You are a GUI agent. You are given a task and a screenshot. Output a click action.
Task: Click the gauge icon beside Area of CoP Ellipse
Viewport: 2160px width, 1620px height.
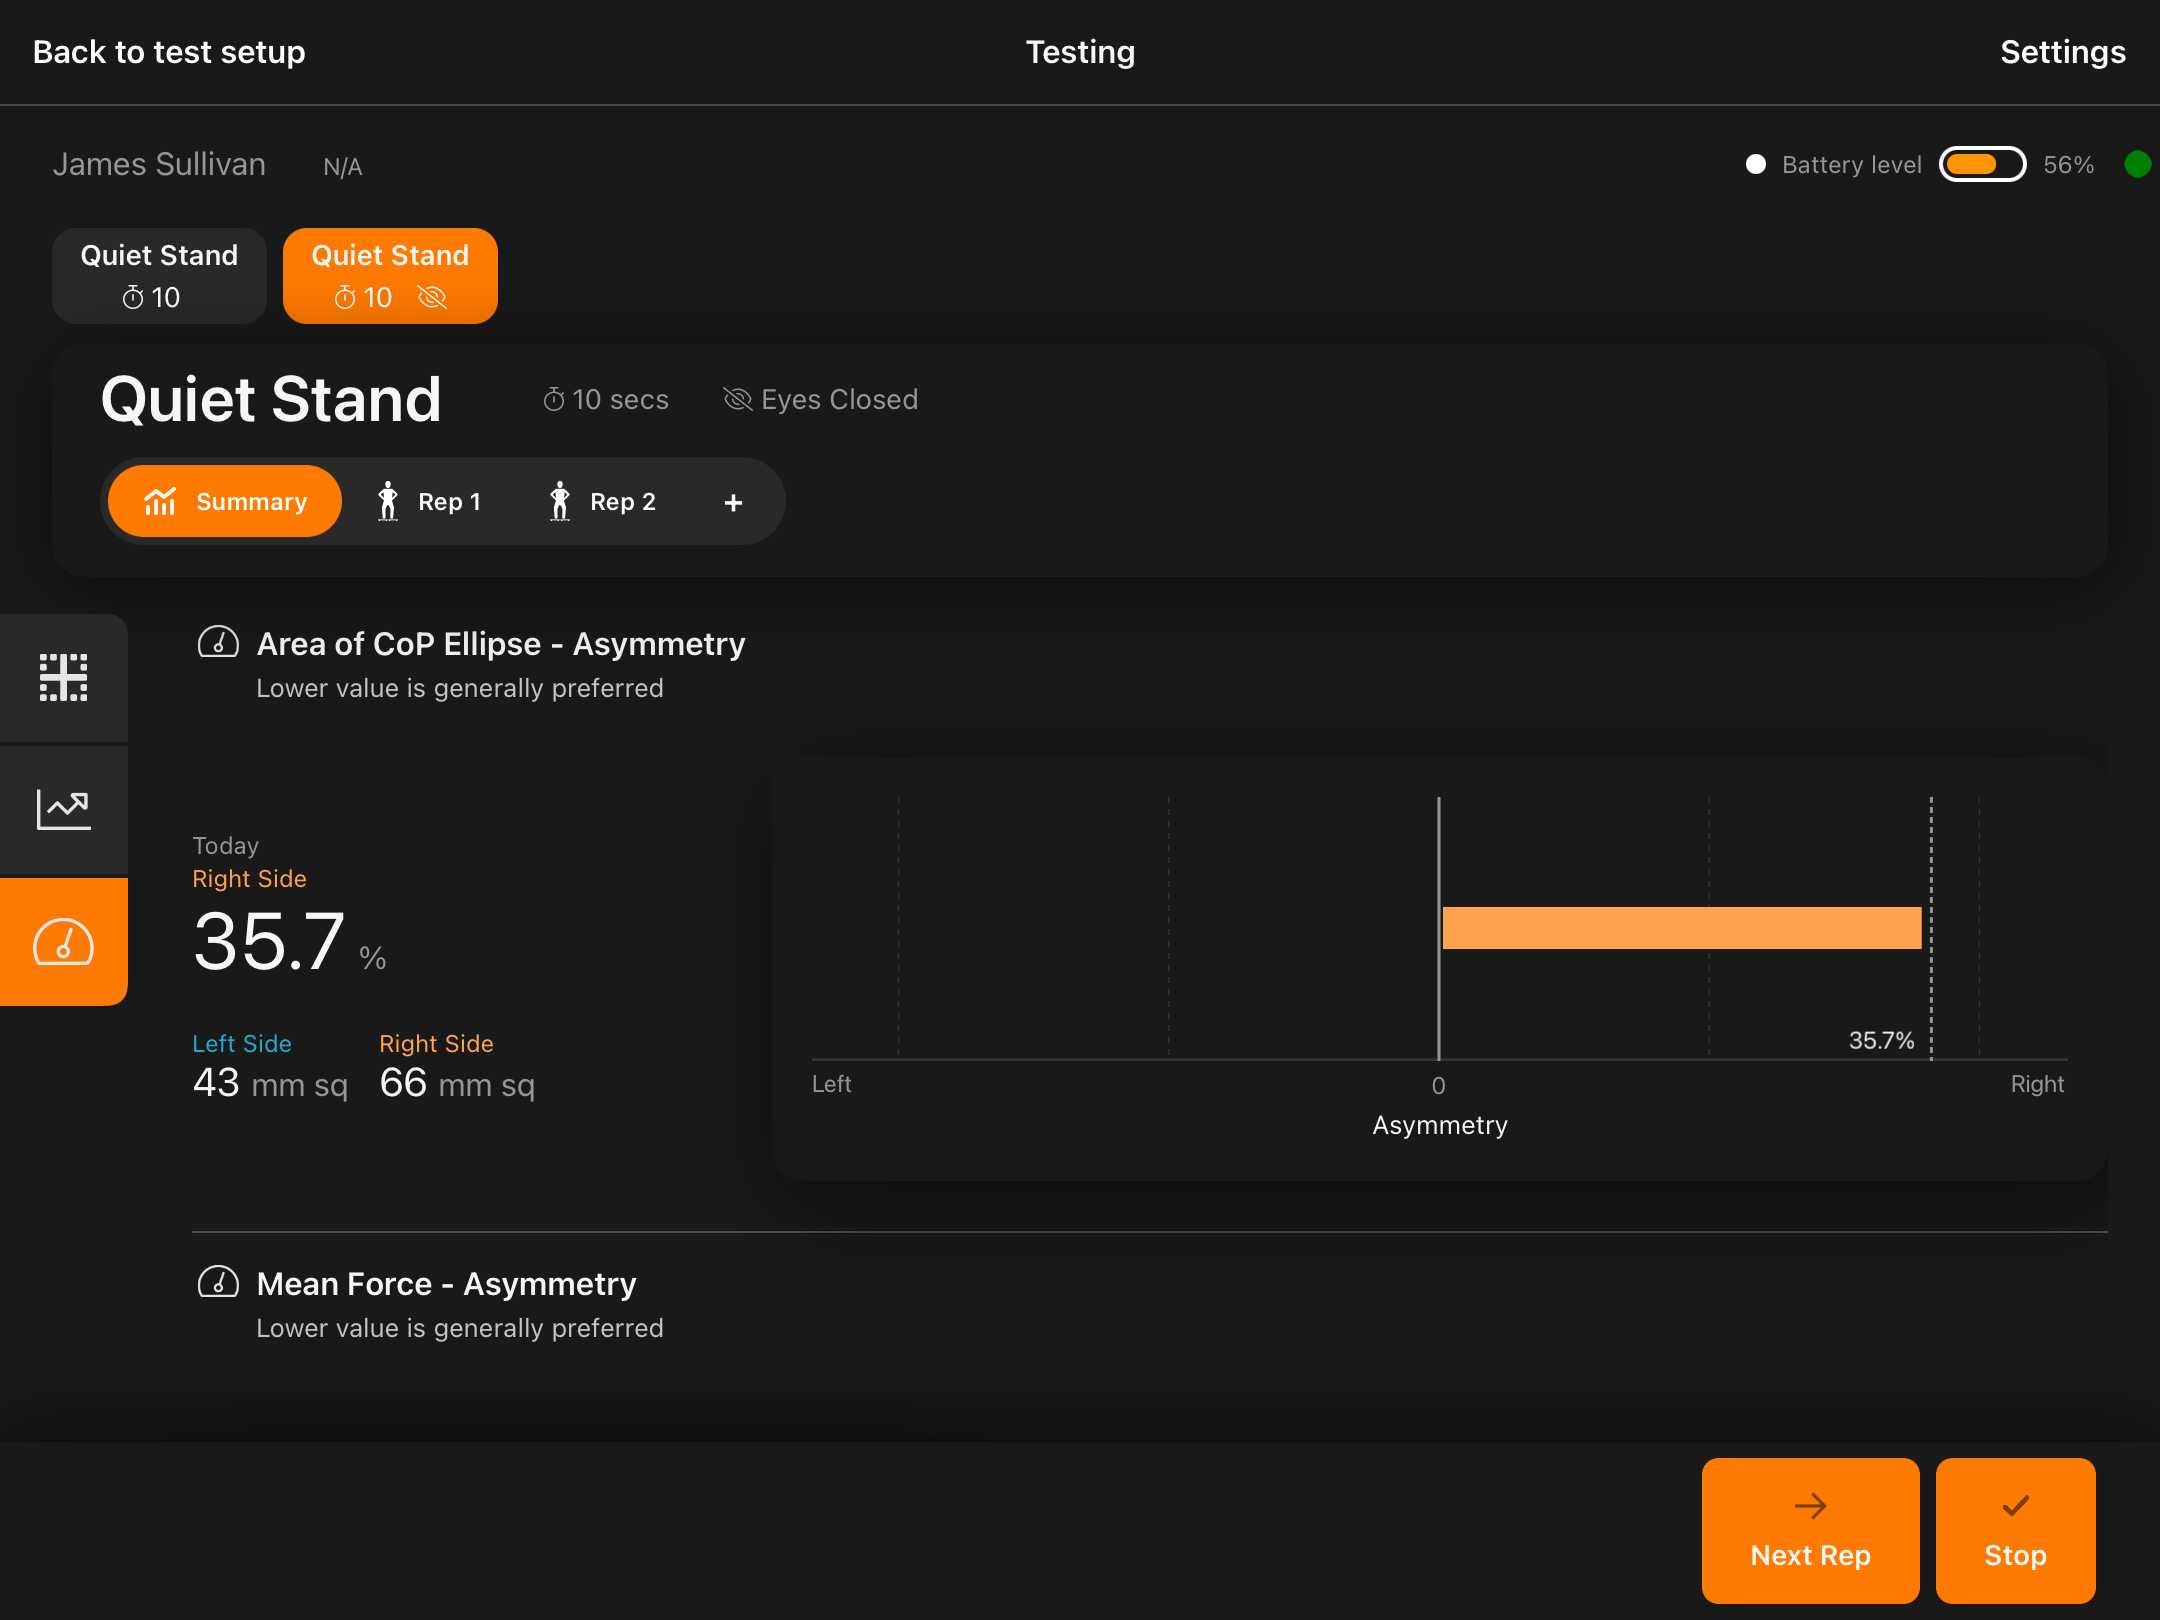[218, 644]
